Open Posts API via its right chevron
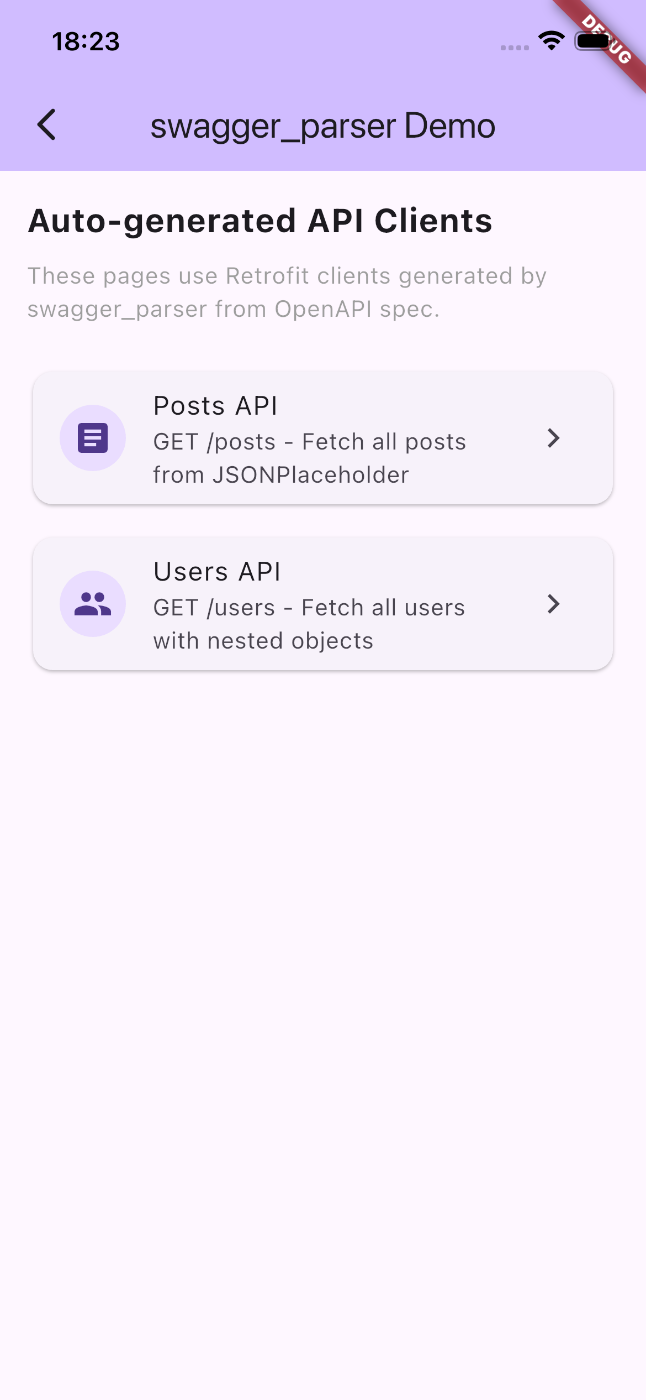Image resolution: width=646 pixels, height=1400 pixels. pos(553,438)
